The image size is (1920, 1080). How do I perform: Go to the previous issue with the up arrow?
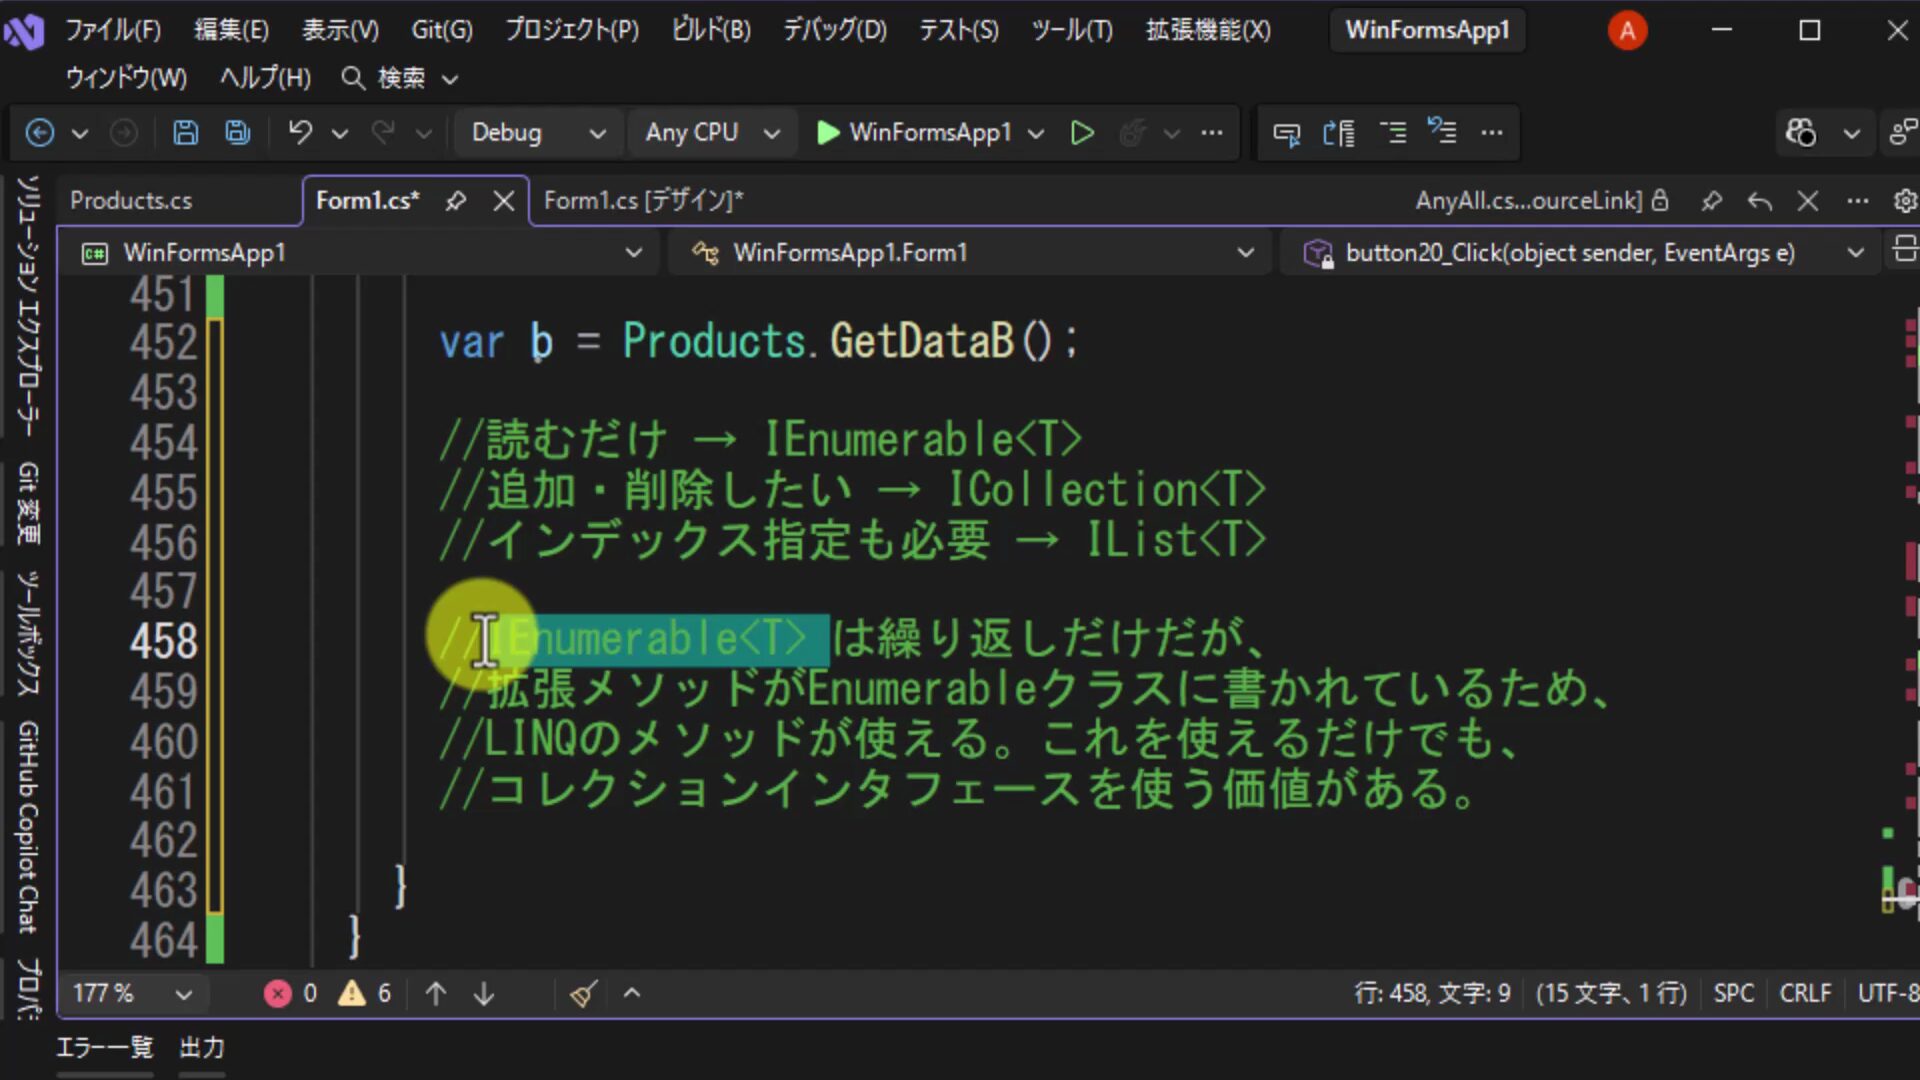[x=436, y=993]
